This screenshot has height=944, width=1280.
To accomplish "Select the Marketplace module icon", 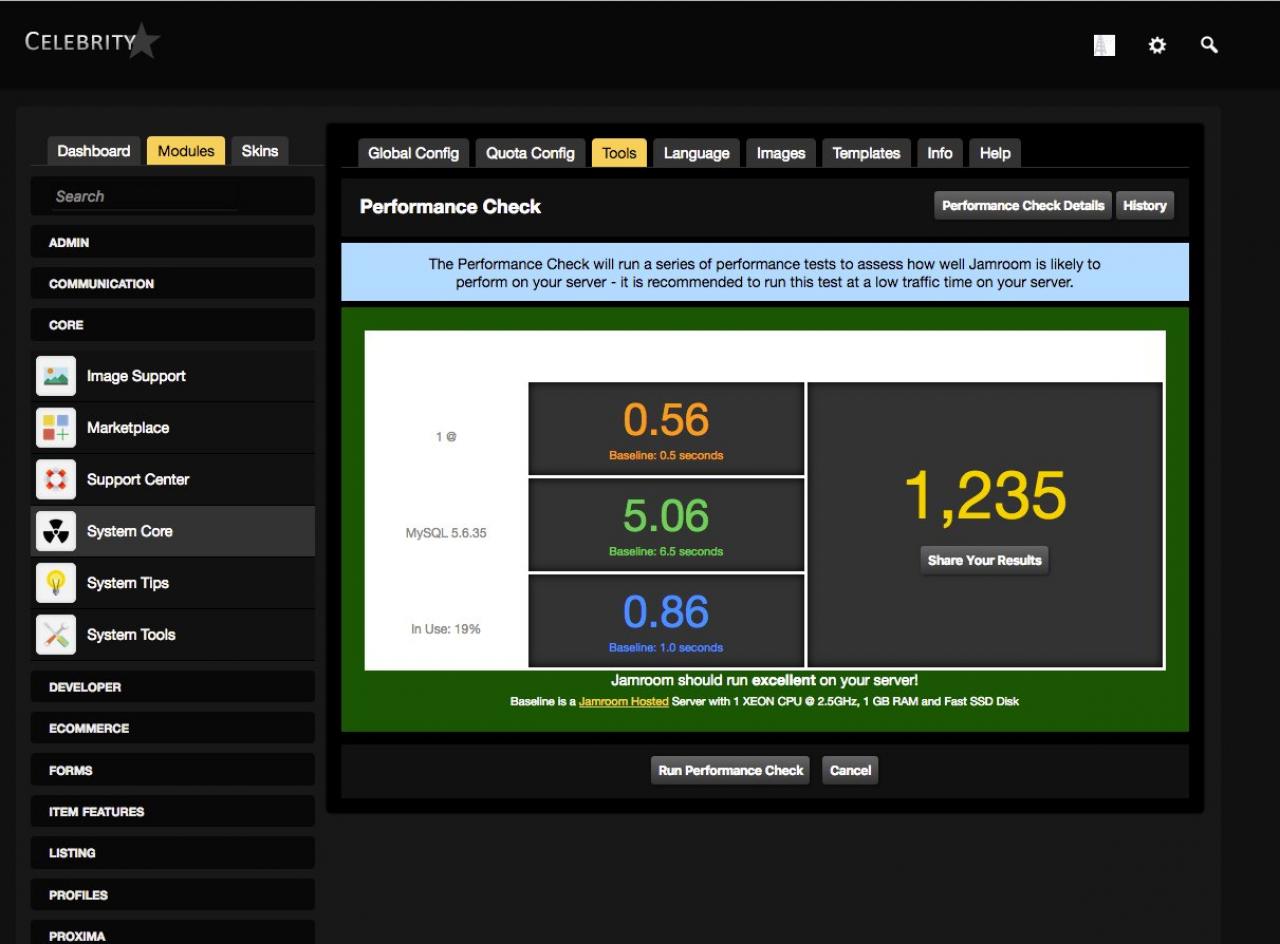I will (x=56, y=428).
